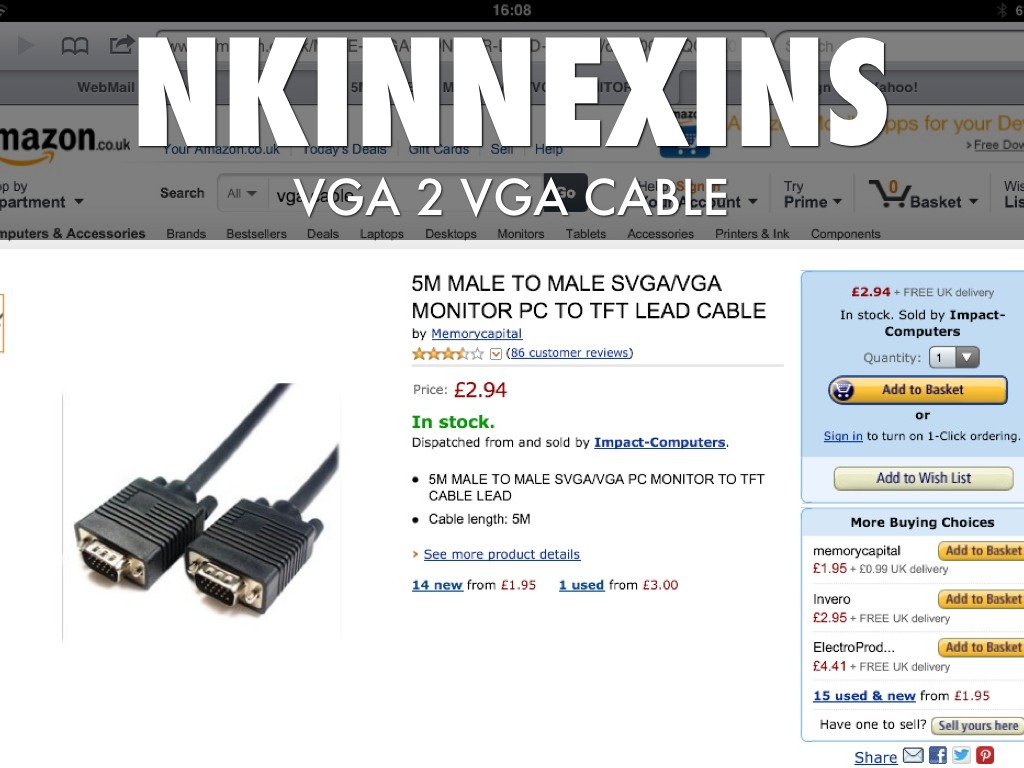Add Invero offer to basket
Screen dimensions: 1024x768
(x=981, y=599)
